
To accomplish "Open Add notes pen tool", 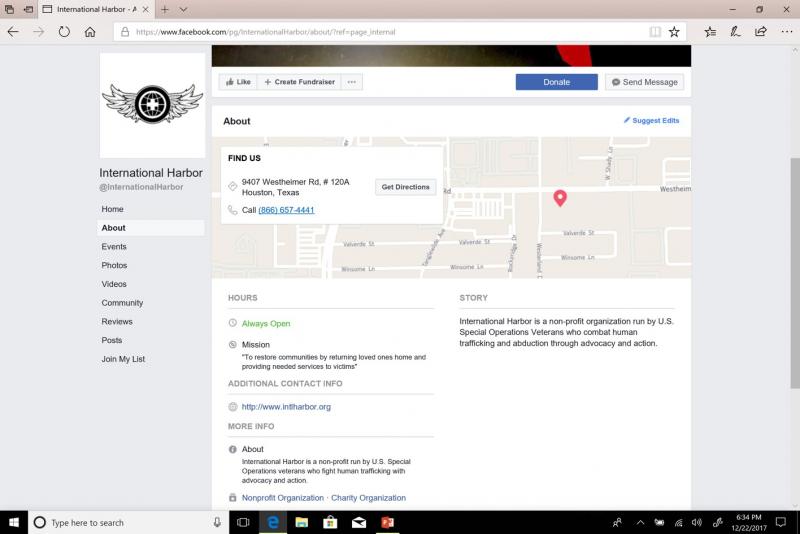I will (x=735, y=32).
